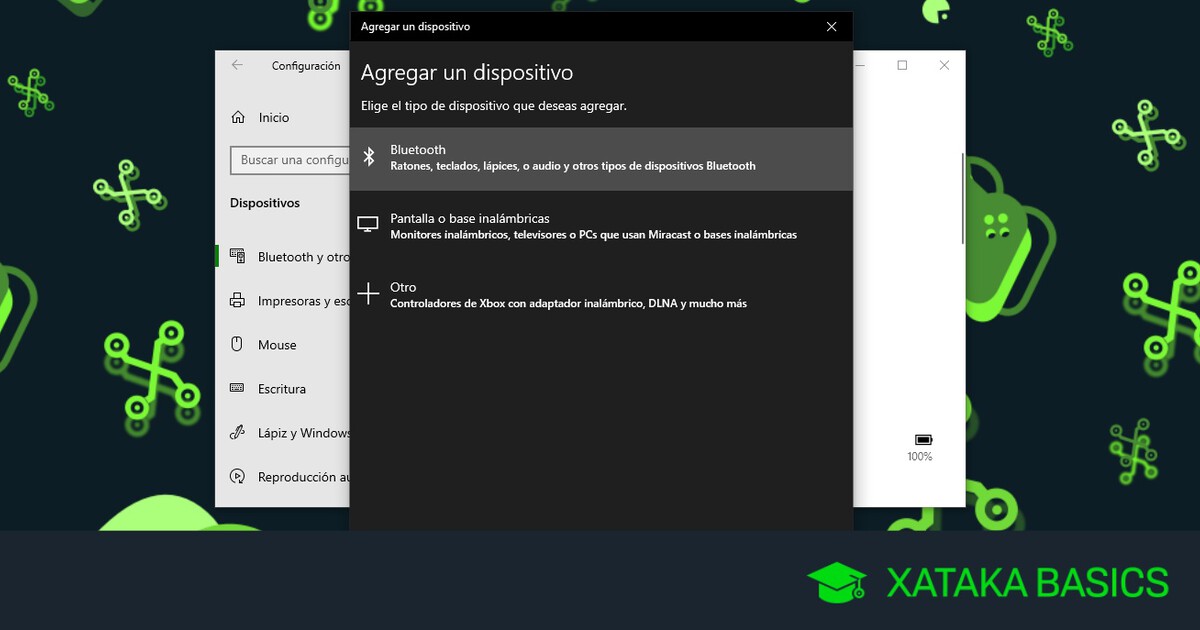Maximize the Configuración window
The width and height of the screenshot is (1200, 630).
click(902, 66)
